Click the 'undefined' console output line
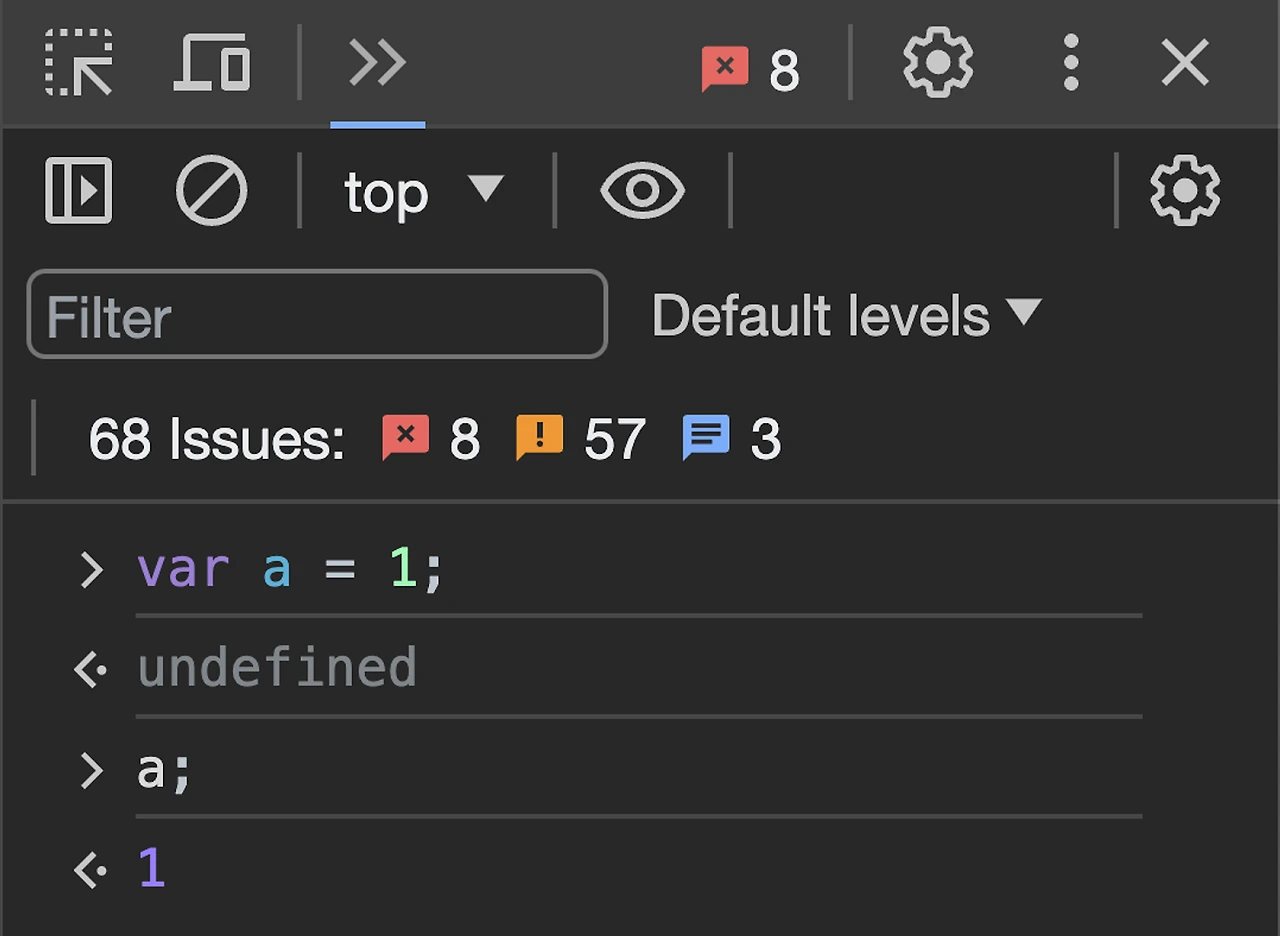Viewport: 1280px width, 936px height. [x=277, y=668]
